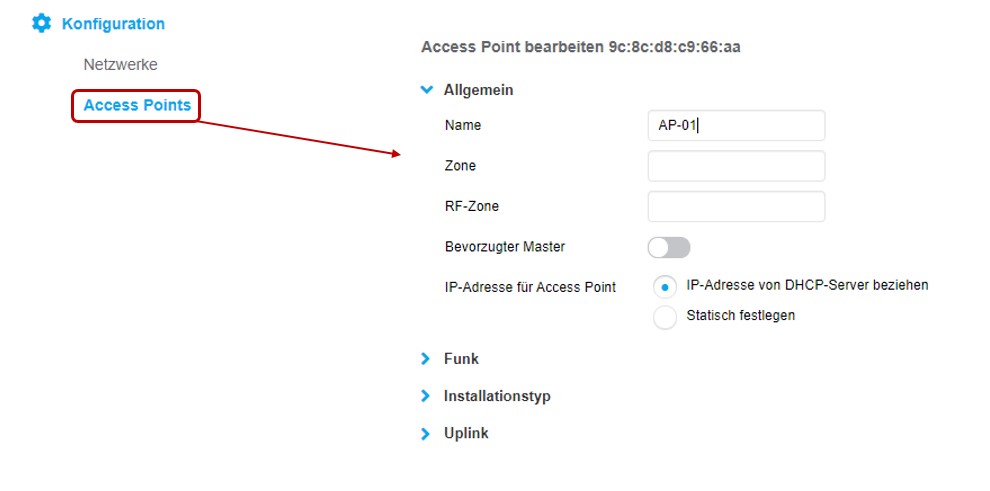
Task: Click the Bevorzugter Master label text
Action: tap(505, 247)
